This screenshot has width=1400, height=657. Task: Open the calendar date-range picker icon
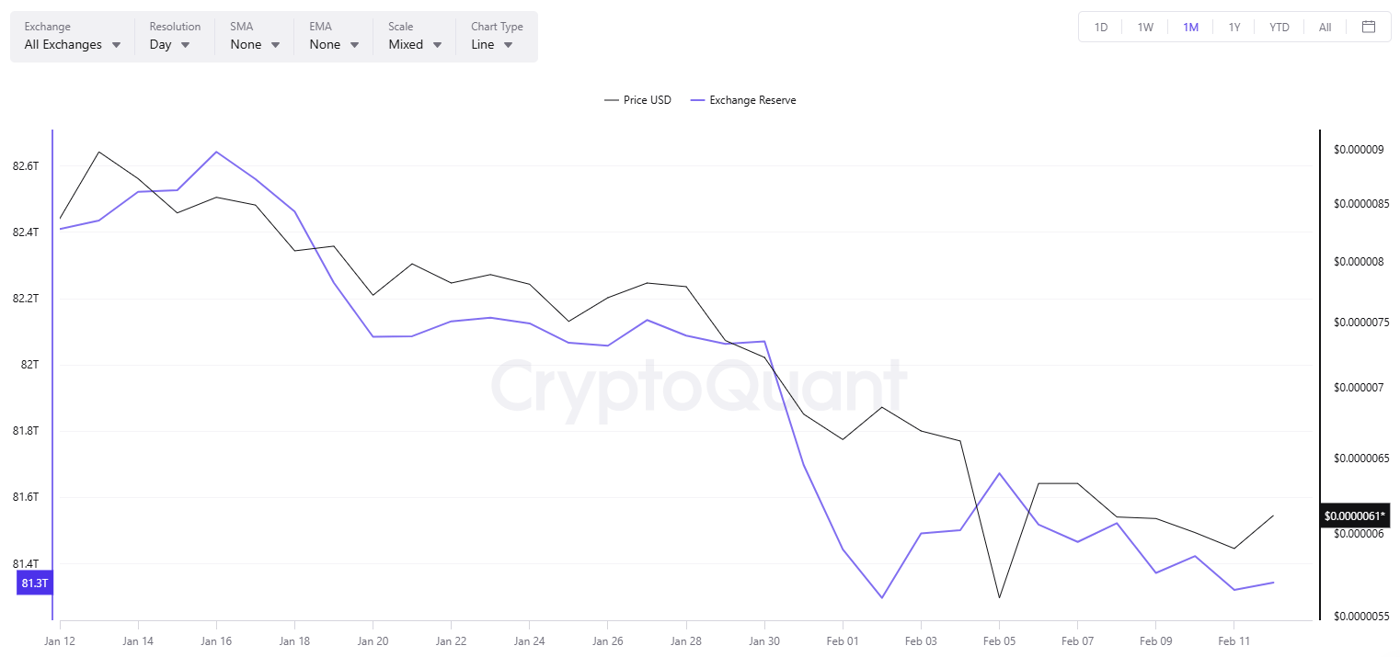pos(1368,27)
